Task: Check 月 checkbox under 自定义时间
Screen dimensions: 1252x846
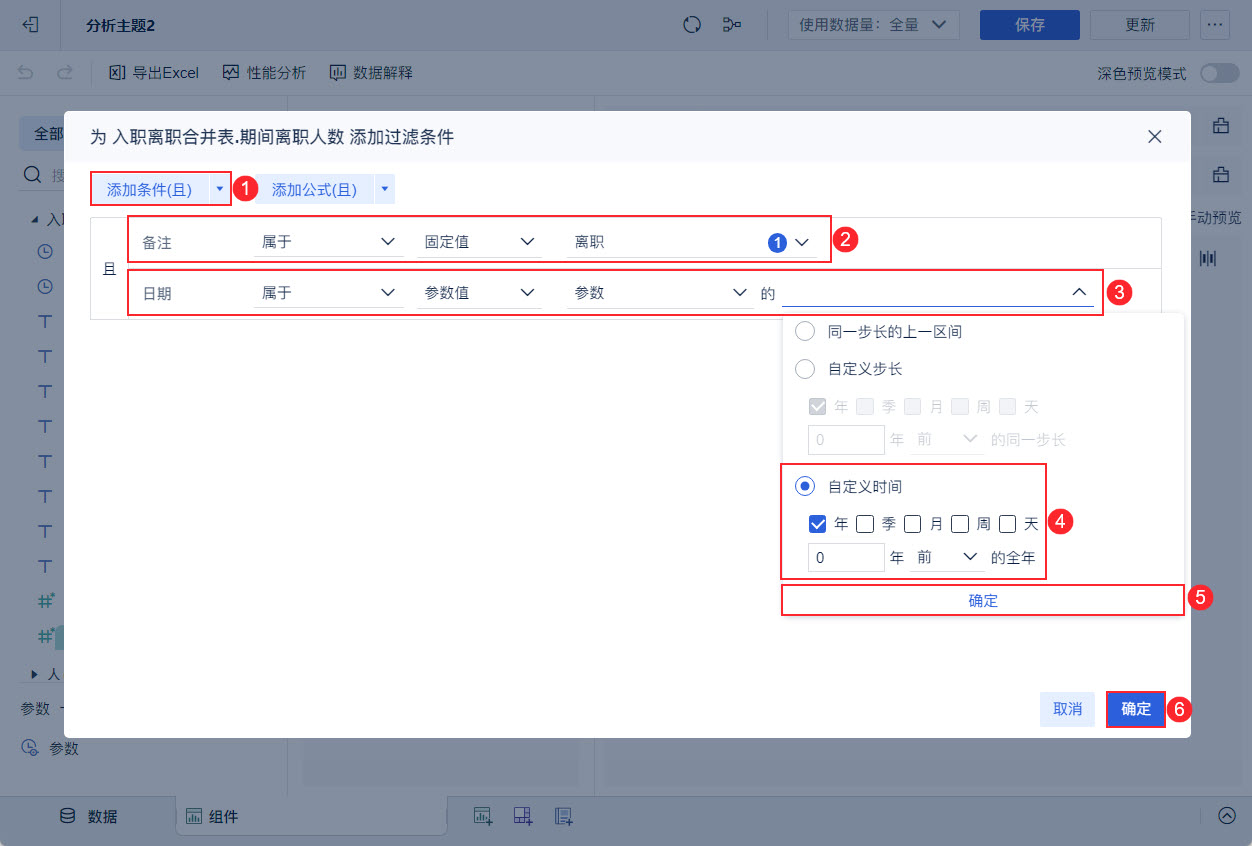Action: click(x=913, y=524)
